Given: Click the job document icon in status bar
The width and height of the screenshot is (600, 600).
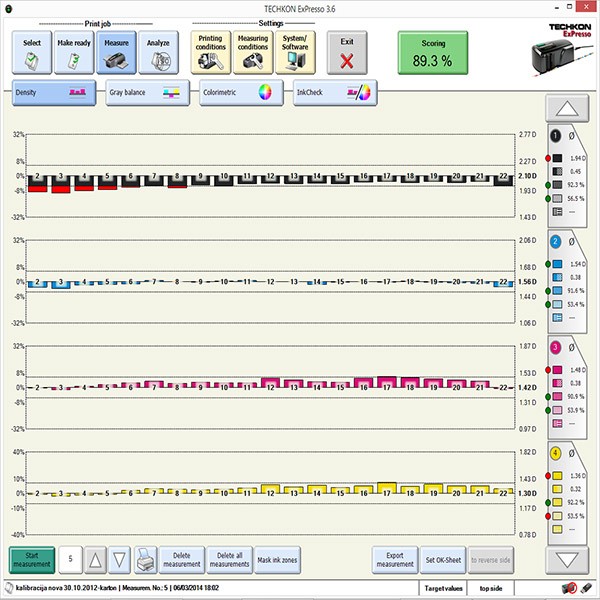Looking at the screenshot, I should tap(9, 588).
